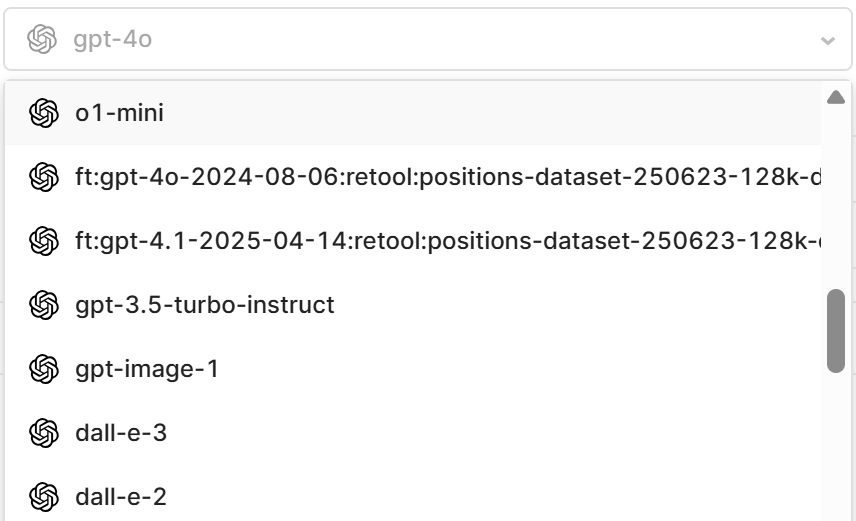The width and height of the screenshot is (856, 521).
Task: Click the OpenAI icon beside dall-e-3
Action: coord(44,433)
